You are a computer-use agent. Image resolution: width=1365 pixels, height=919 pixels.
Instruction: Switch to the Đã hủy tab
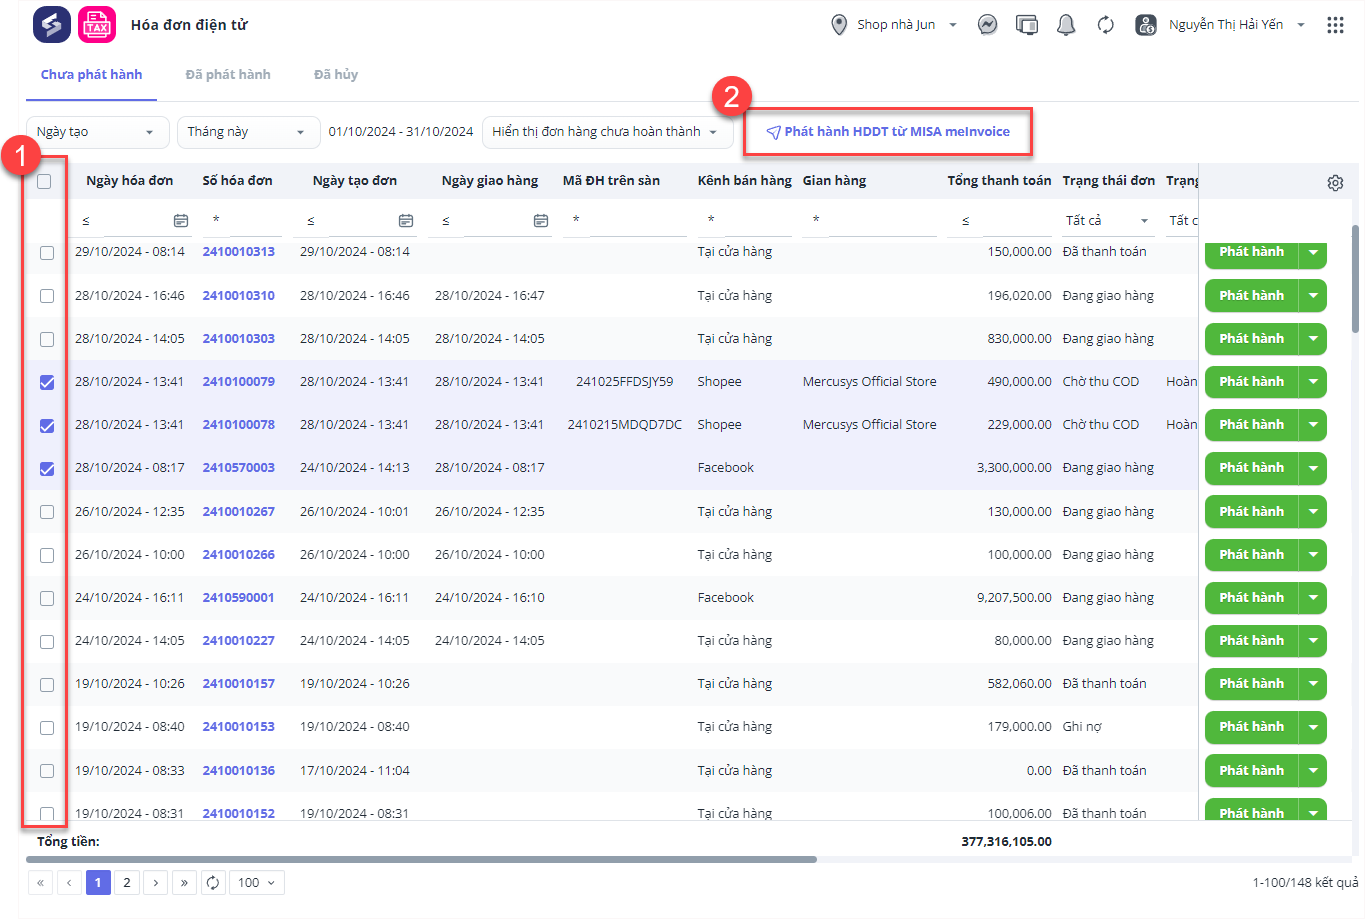336,75
